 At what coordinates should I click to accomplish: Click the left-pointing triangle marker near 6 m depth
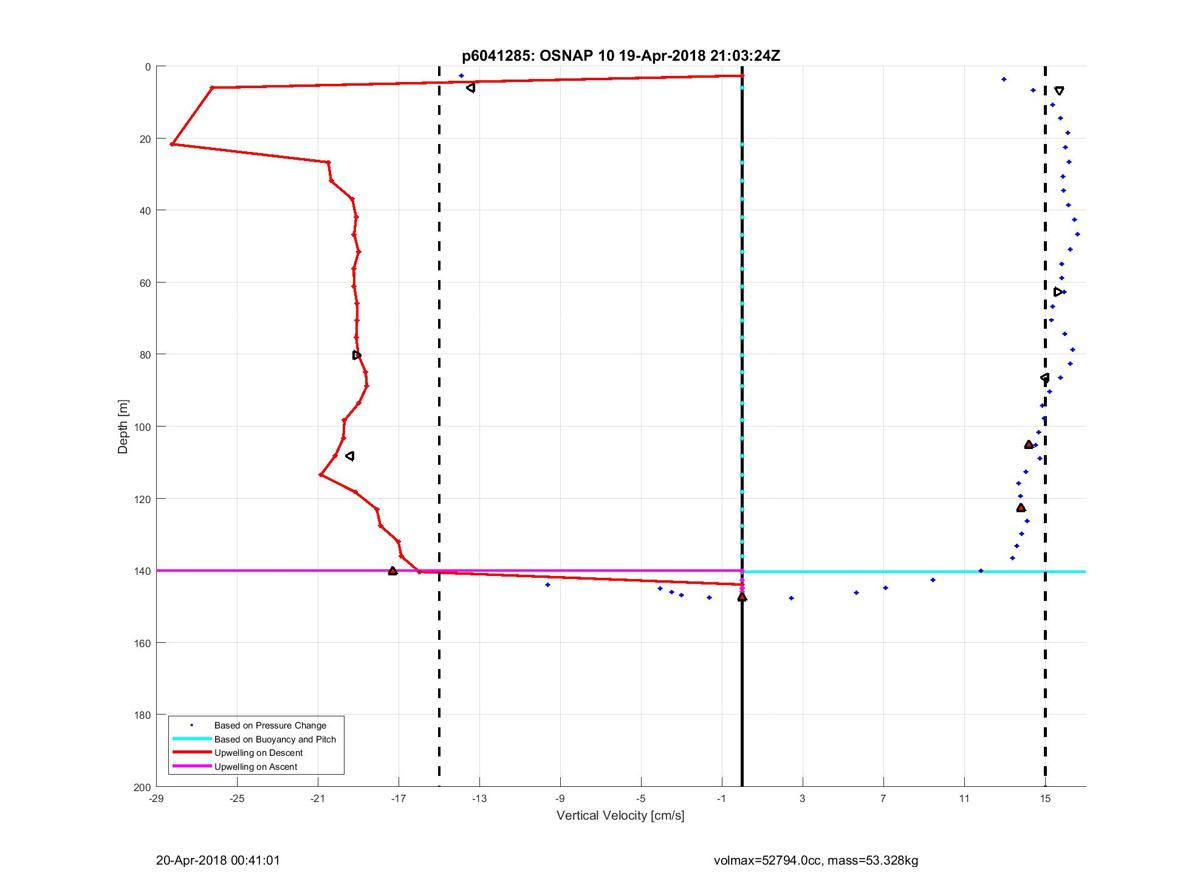coord(470,88)
